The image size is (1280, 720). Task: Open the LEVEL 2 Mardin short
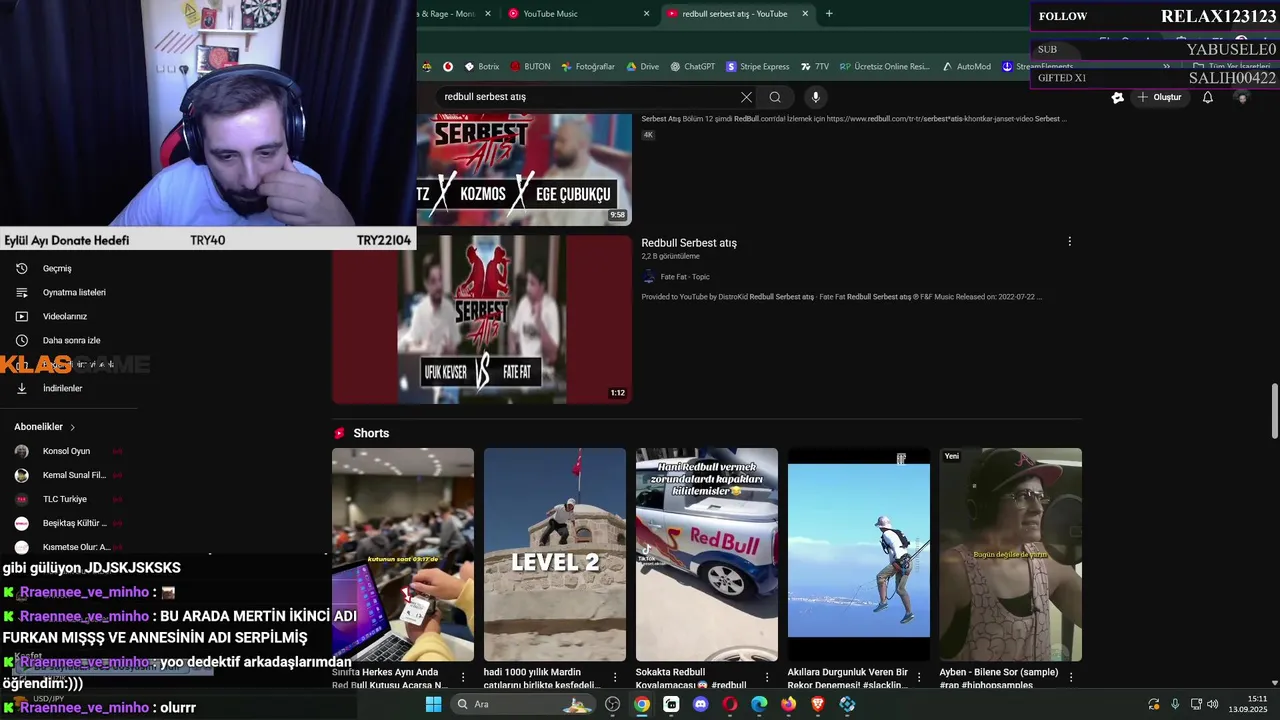click(x=555, y=555)
